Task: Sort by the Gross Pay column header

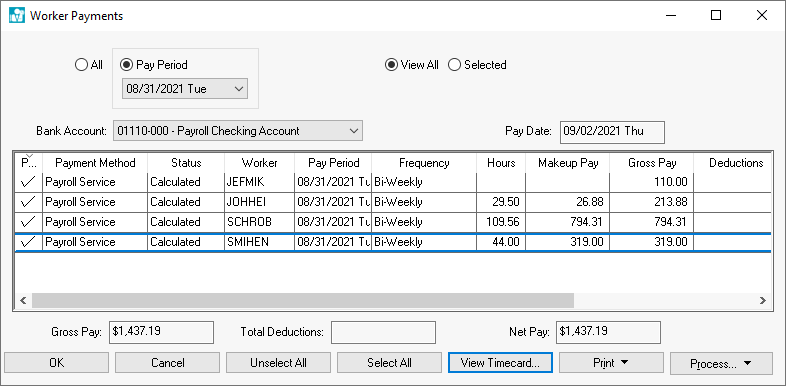Action: 652,163
